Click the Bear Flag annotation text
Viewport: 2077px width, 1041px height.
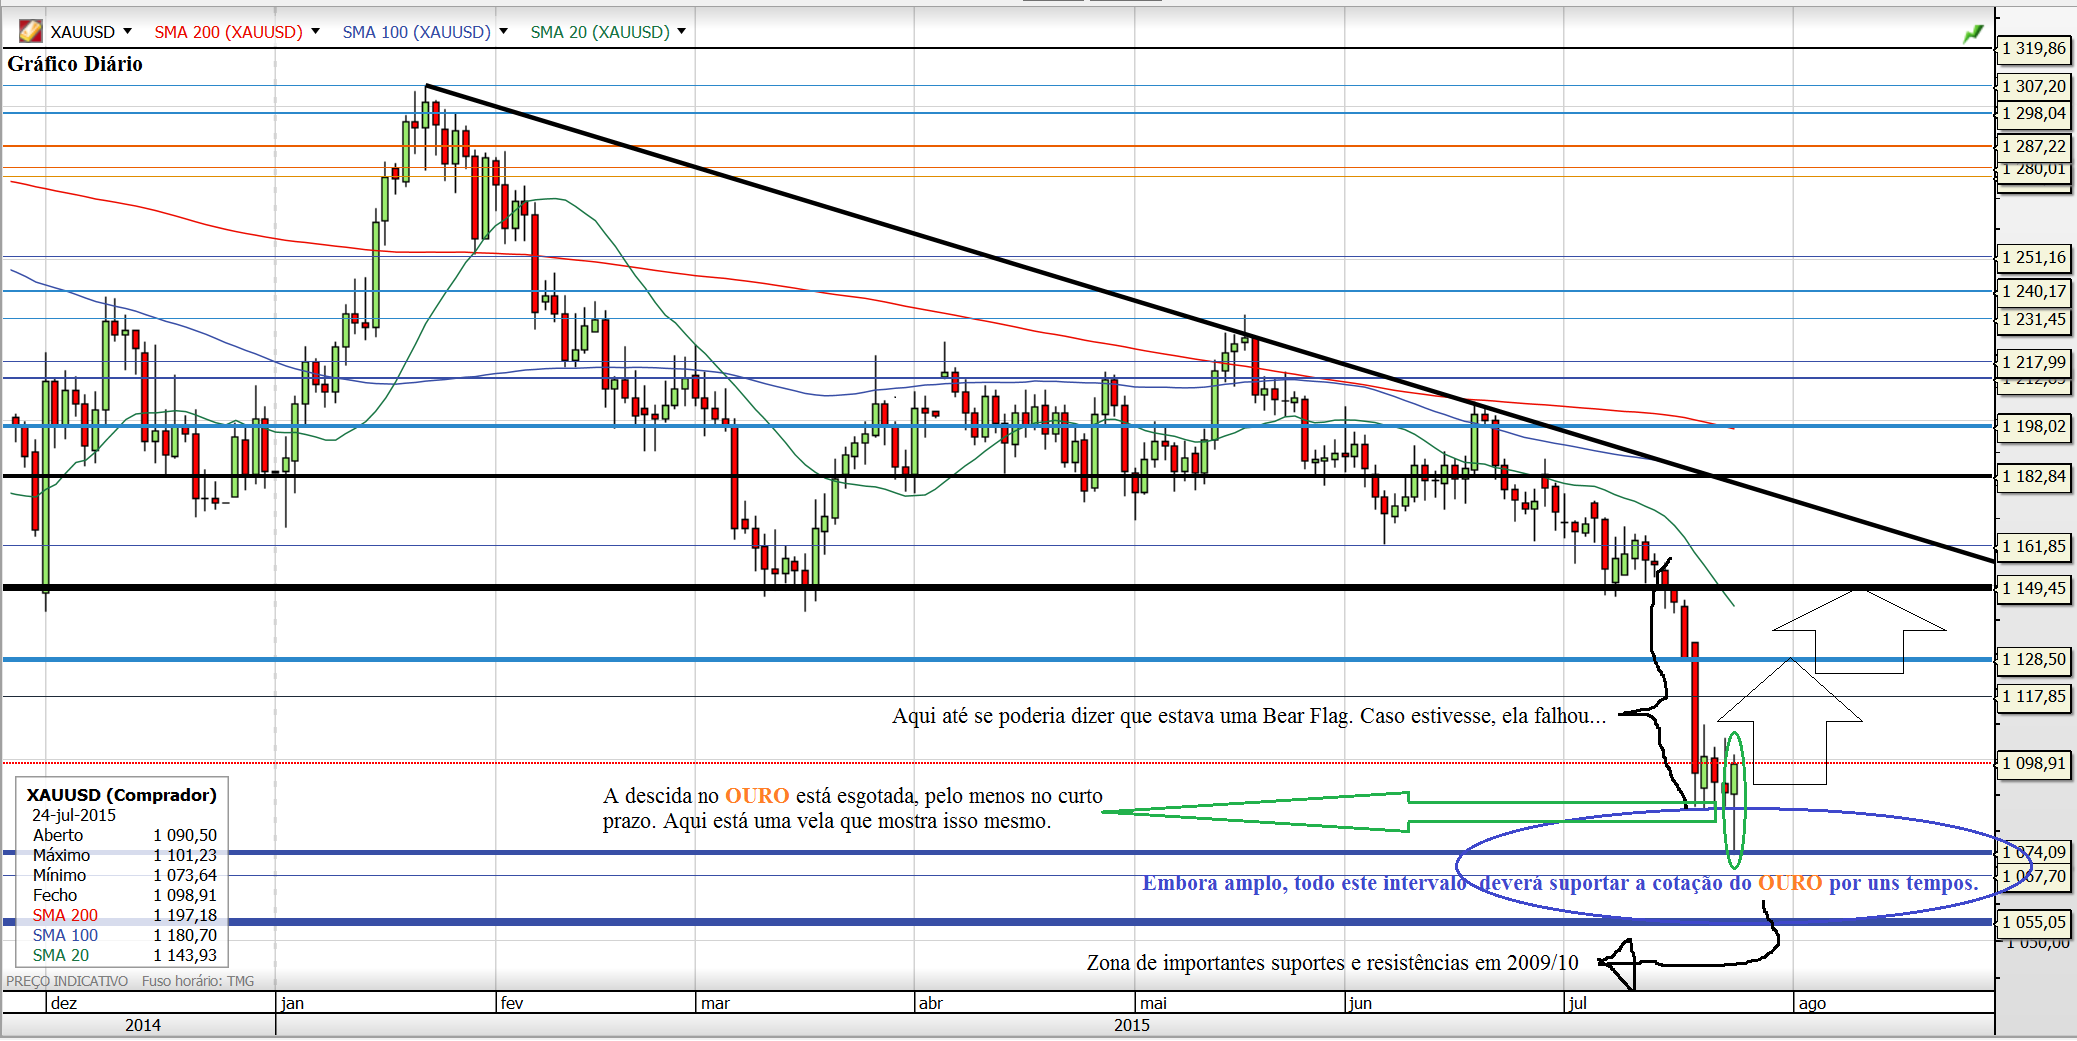[x=1248, y=716]
